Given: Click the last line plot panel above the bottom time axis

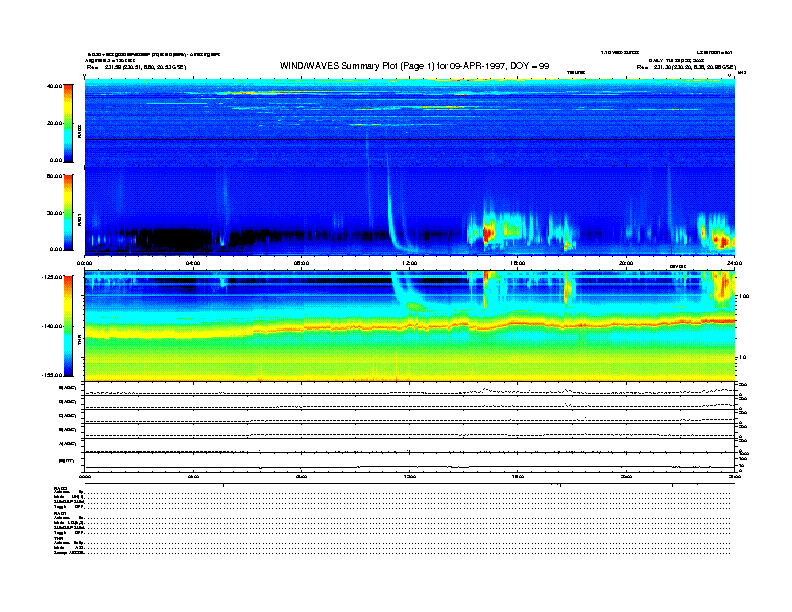Looking at the screenshot, I should pos(410,463).
